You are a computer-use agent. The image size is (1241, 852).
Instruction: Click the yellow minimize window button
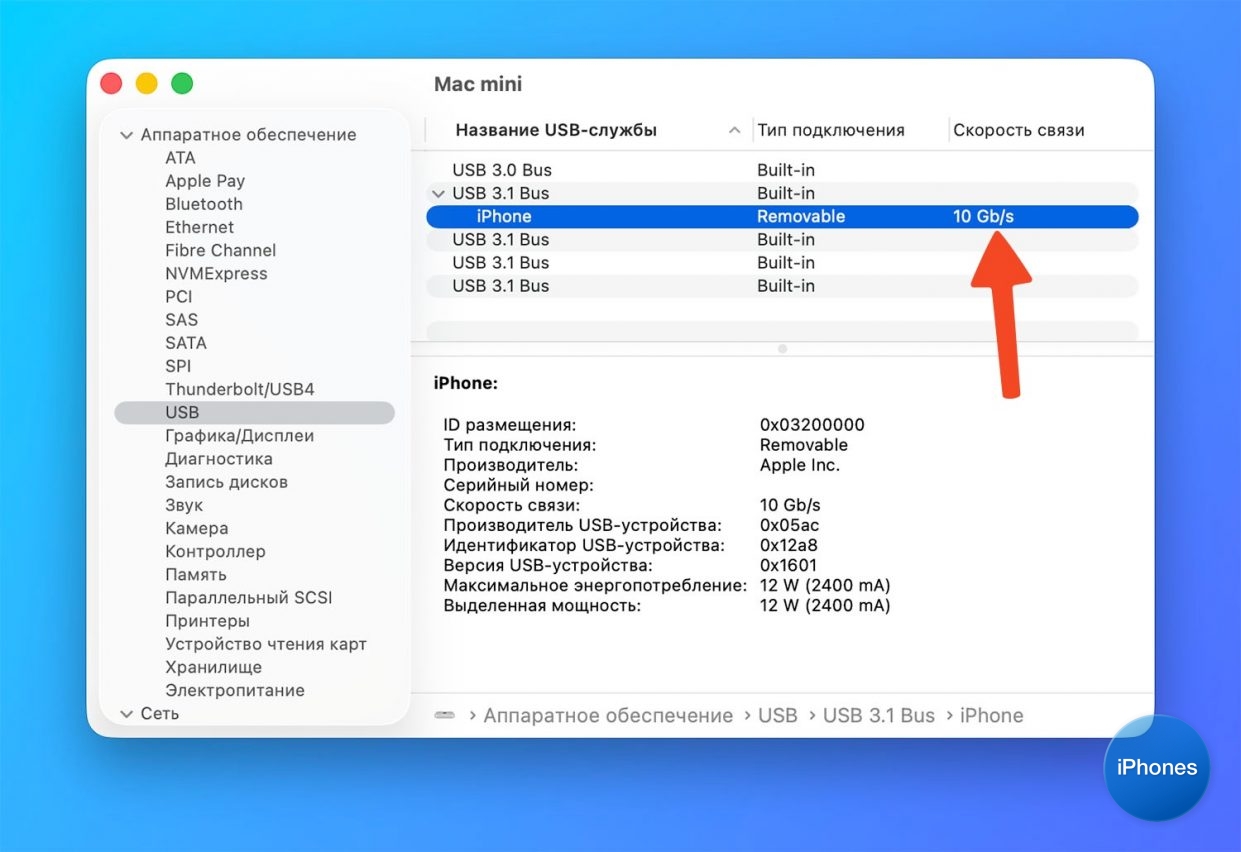[x=146, y=84]
